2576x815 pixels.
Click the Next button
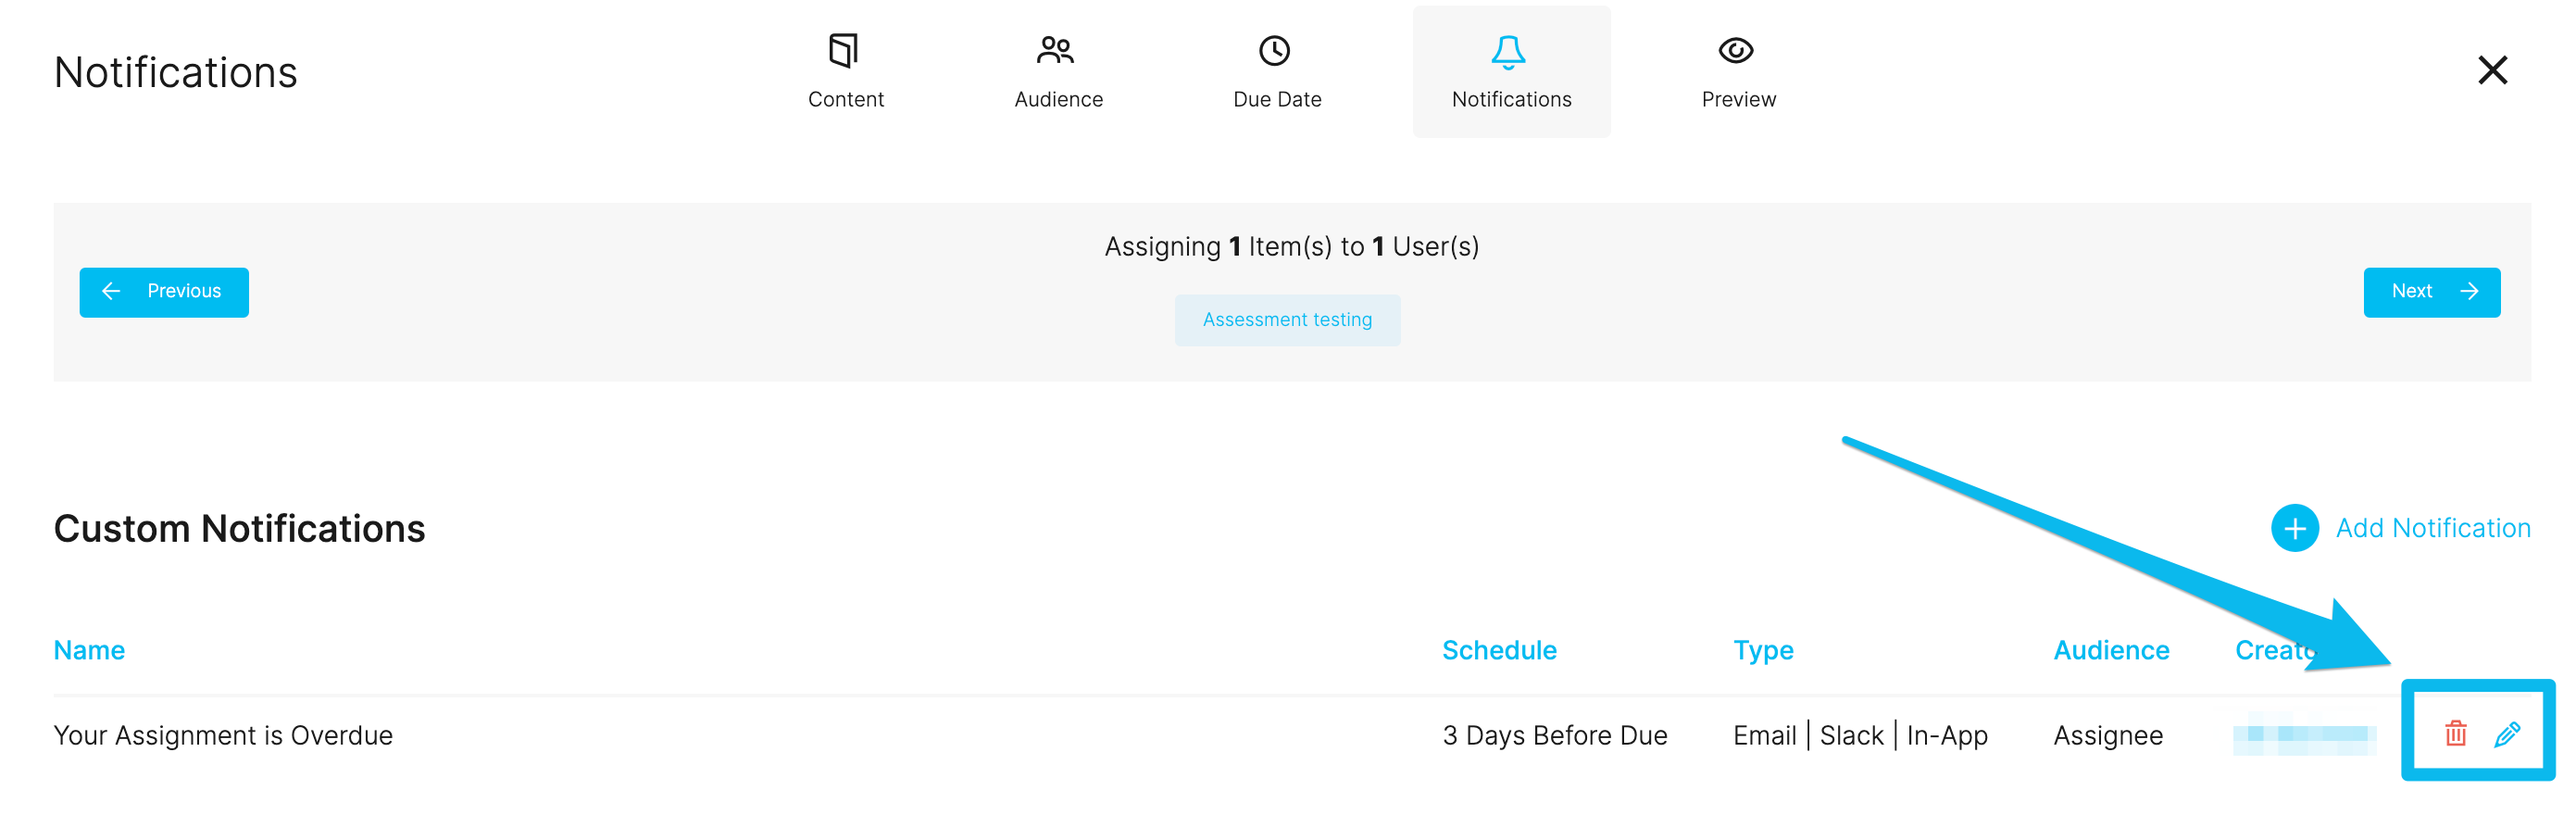tap(2432, 291)
